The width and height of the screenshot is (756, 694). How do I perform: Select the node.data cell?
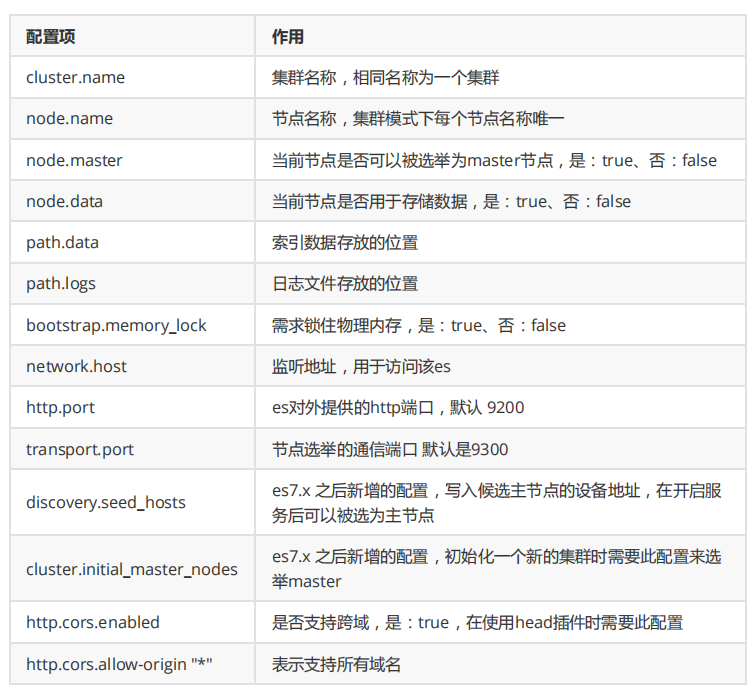(133, 201)
